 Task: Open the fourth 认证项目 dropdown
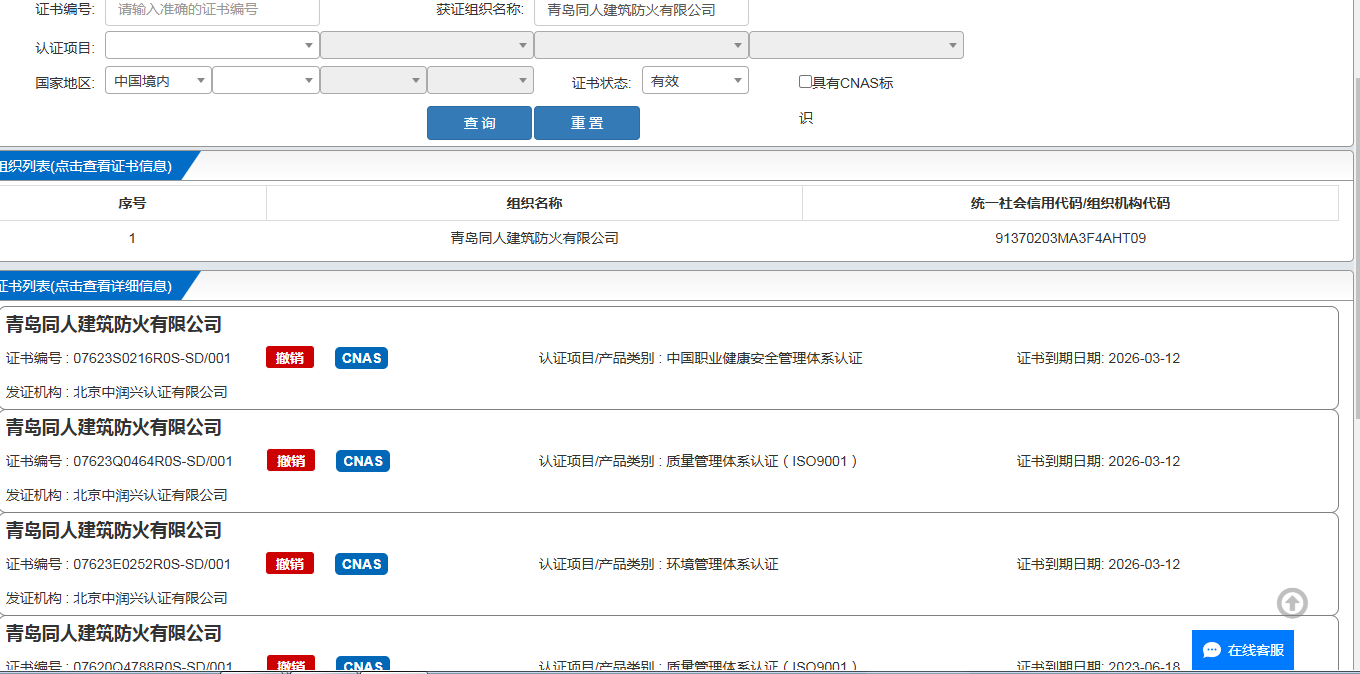click(x=856, y=45)
